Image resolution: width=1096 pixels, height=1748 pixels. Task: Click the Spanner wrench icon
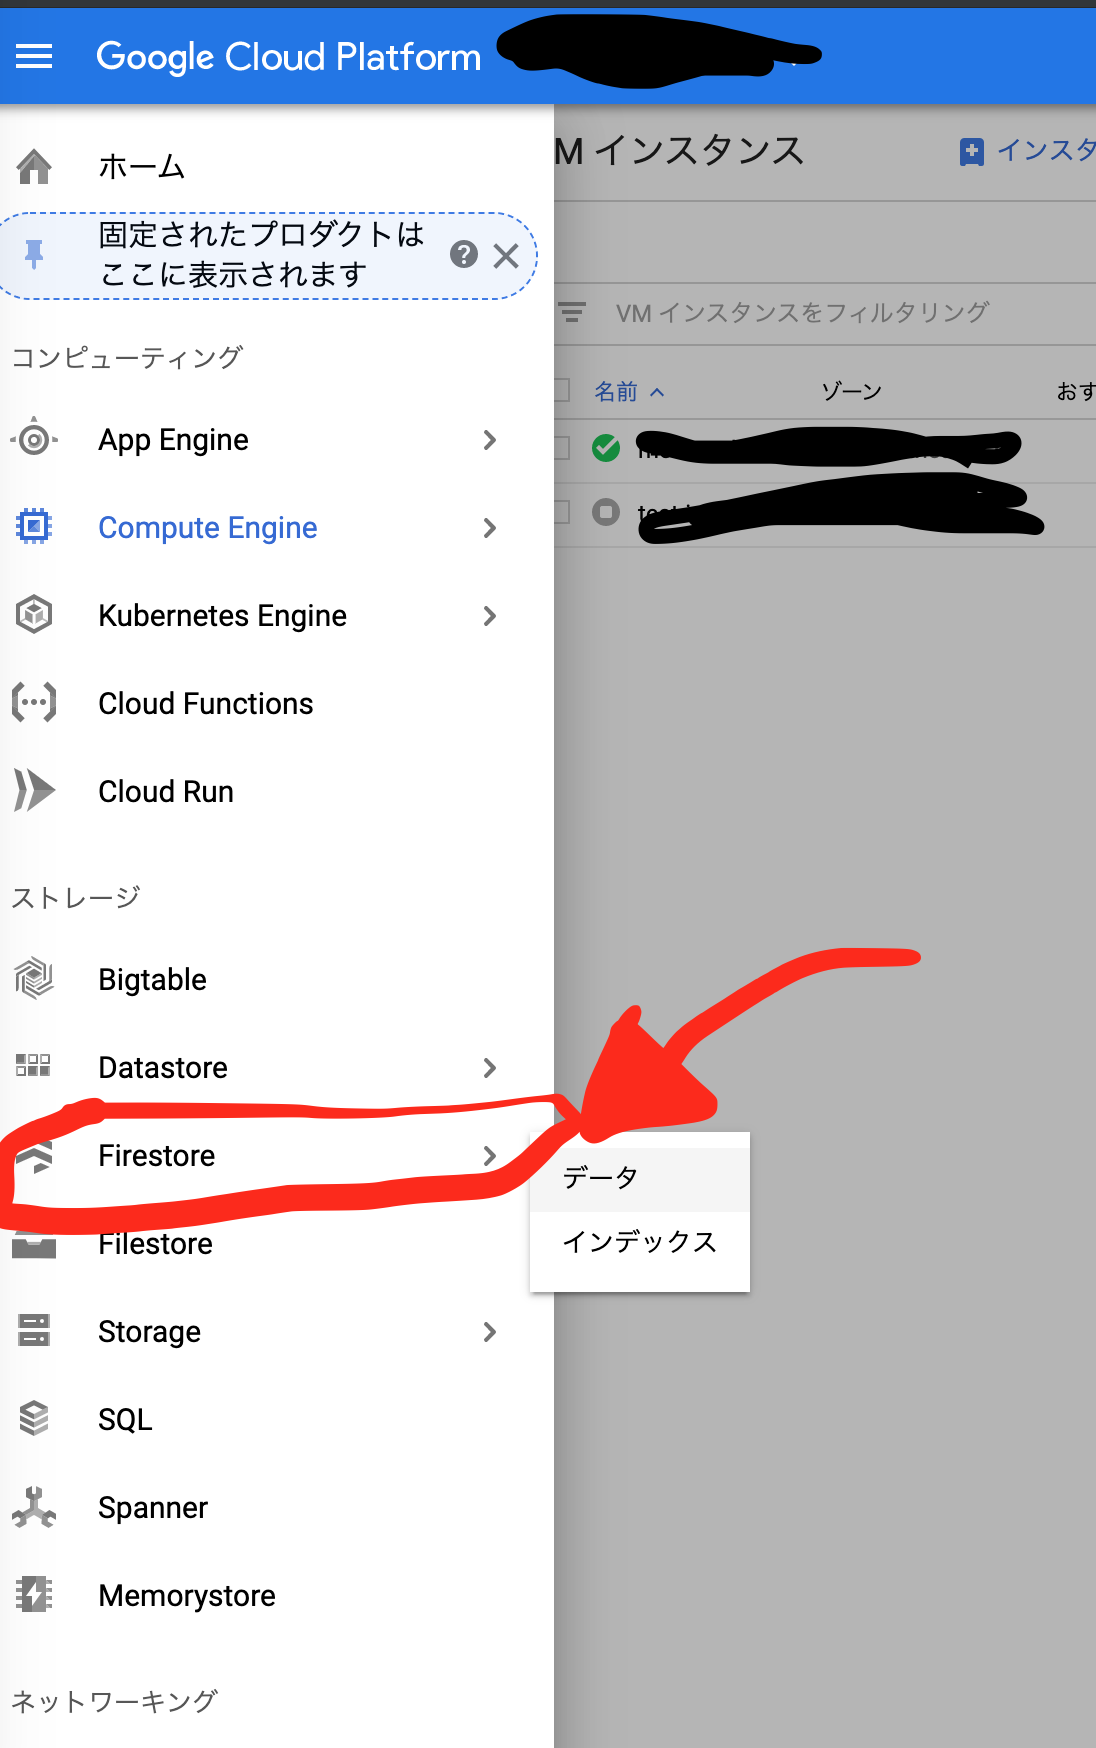click(34, 1507)
